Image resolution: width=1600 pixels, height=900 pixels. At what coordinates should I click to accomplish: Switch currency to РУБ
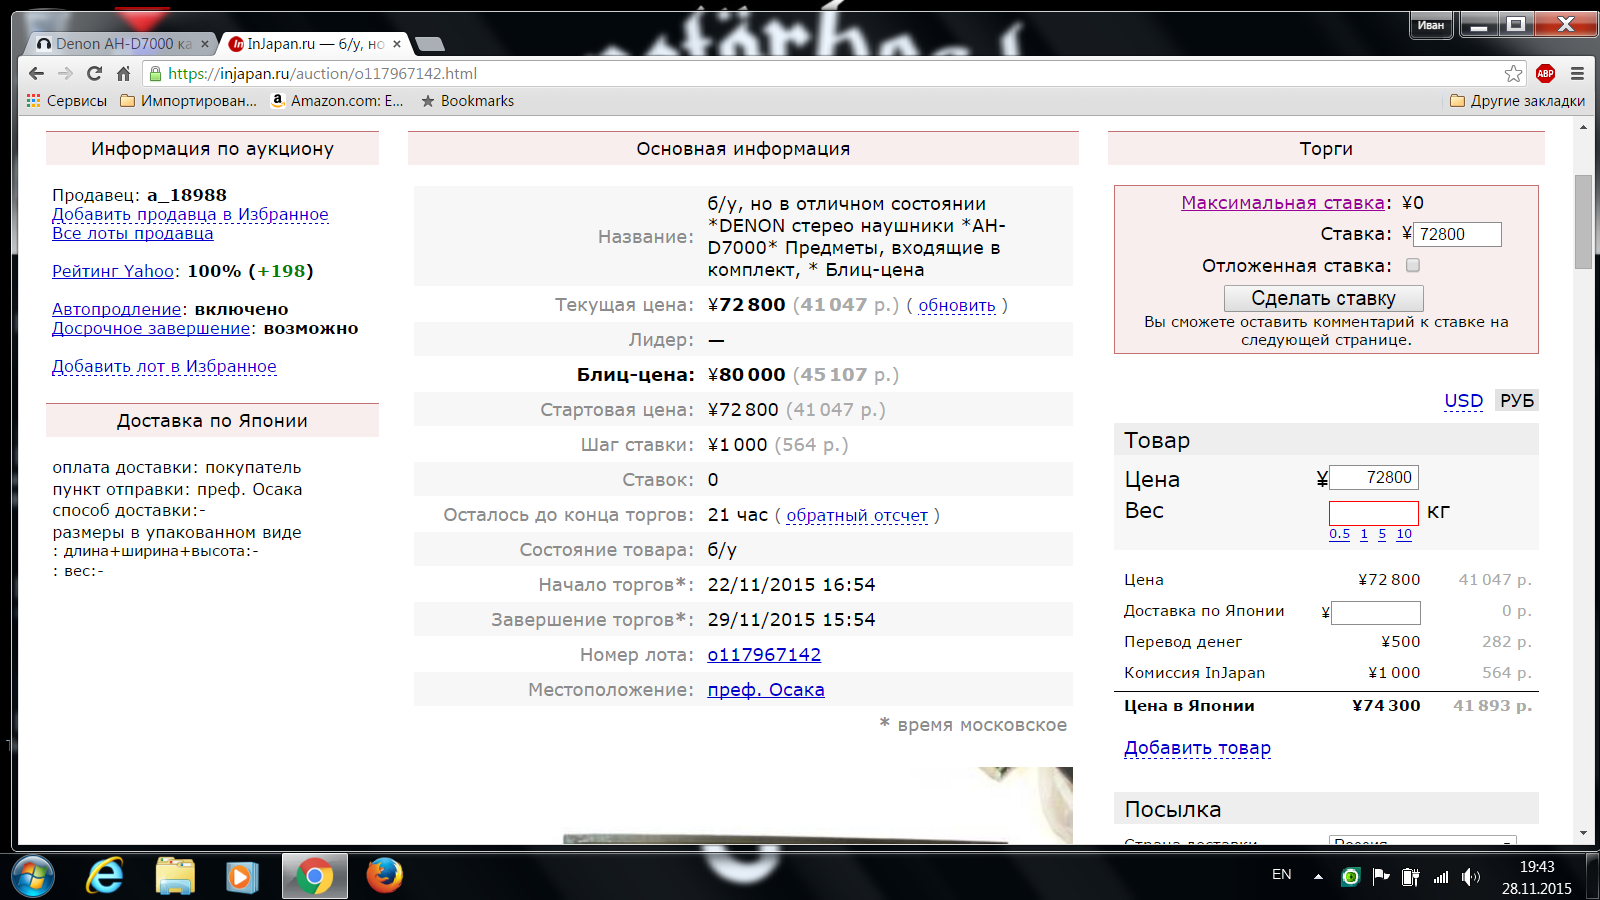(x=1516, y=401)
